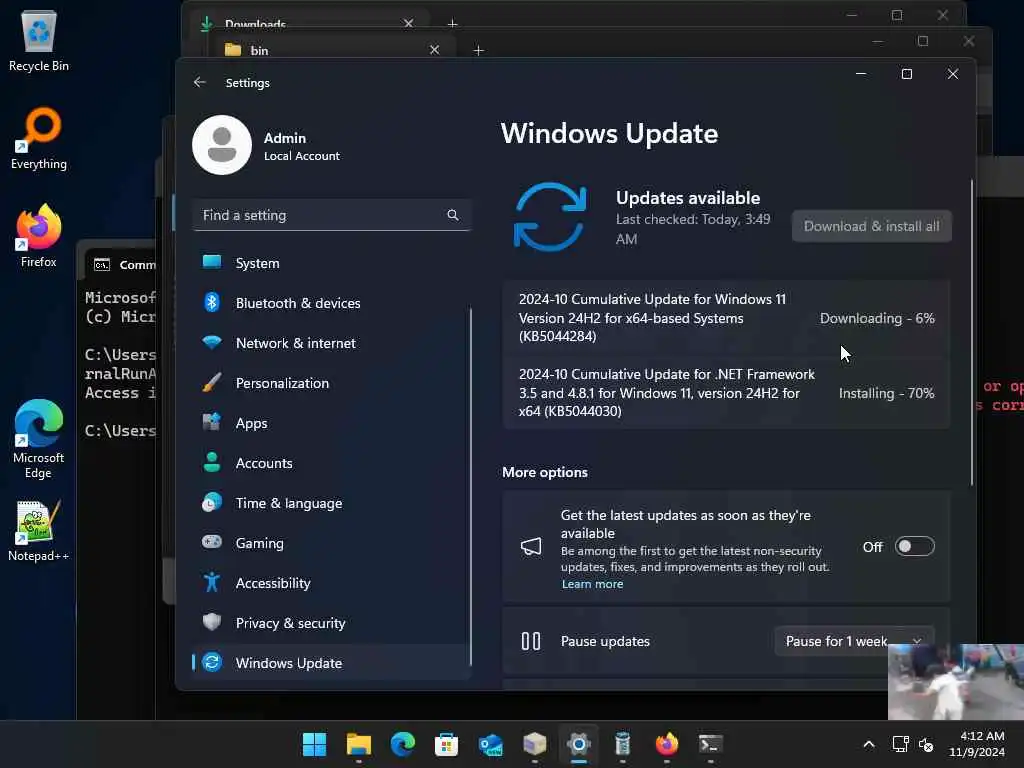Open Accessibility settings category
Image resolution: width=1024 pixels, height=768 pixels.
(330, 583)
